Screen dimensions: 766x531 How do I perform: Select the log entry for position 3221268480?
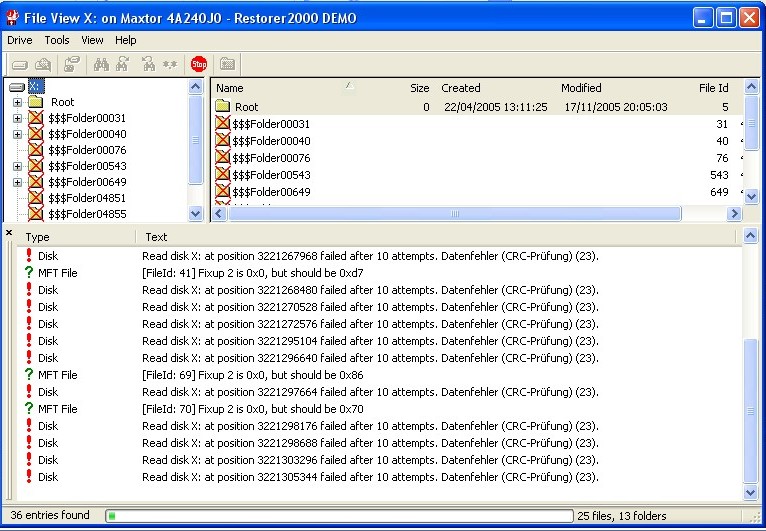(x=380, y=290)
